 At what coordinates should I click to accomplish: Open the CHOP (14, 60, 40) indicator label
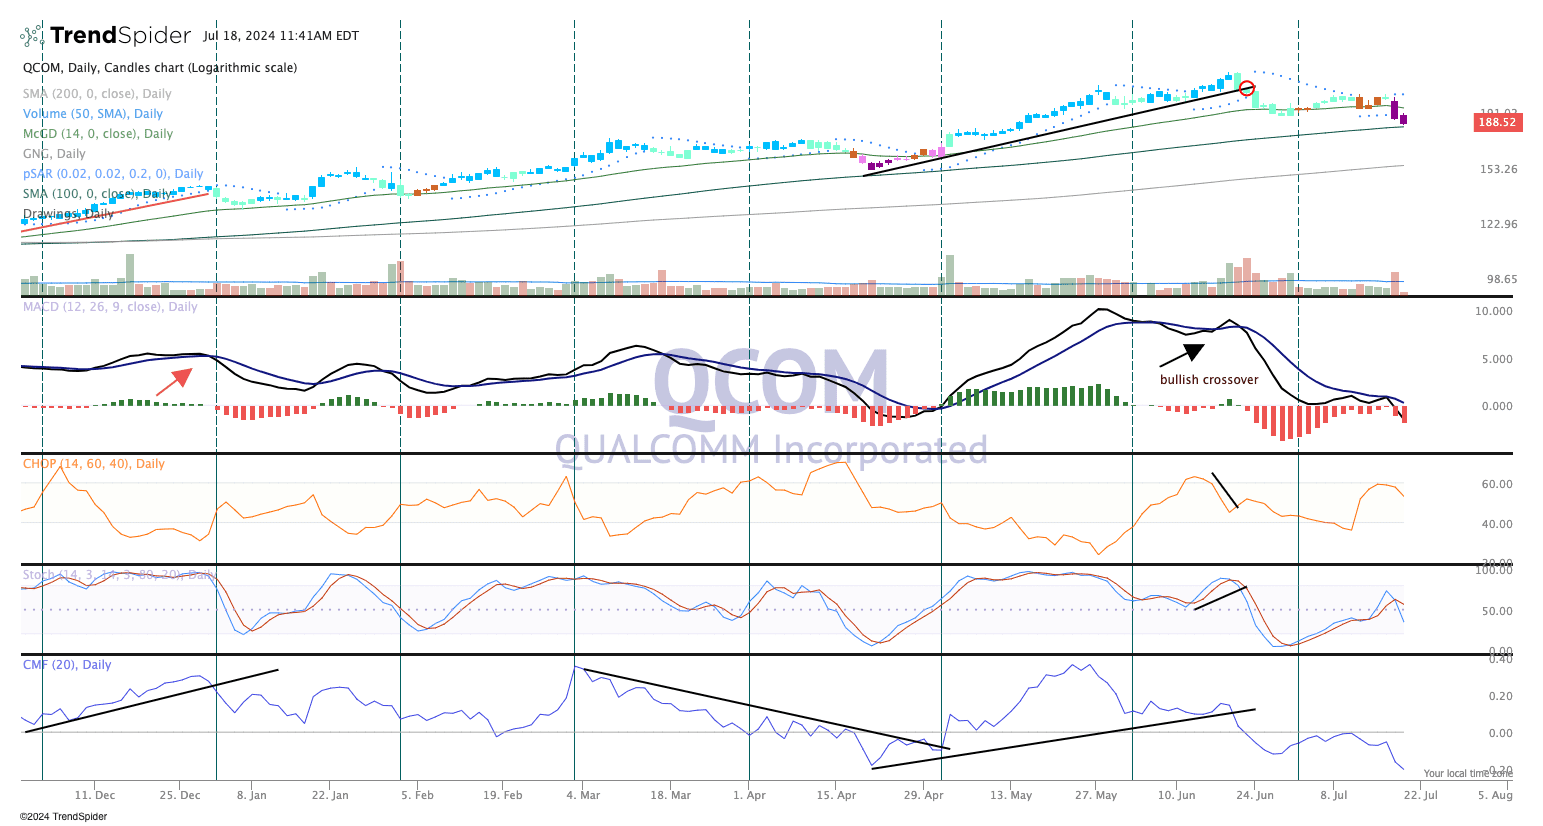[x=94, y=464]
